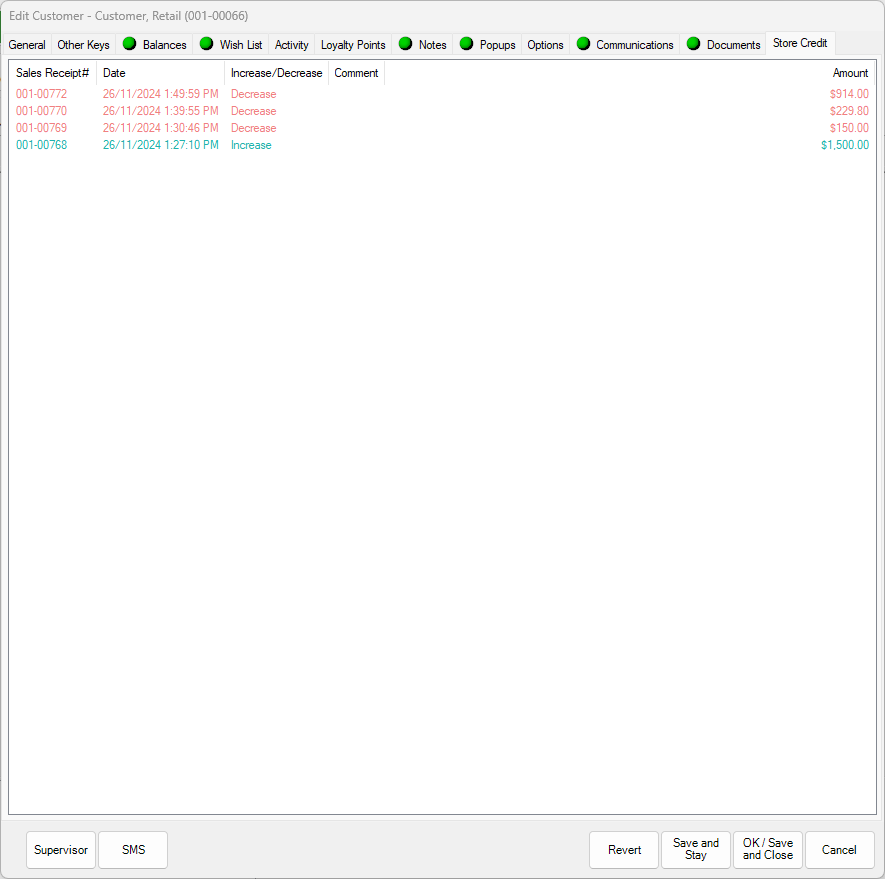Open the Loyalty Points tab
This screenshot has height=879, width=885.
(352, 44)
